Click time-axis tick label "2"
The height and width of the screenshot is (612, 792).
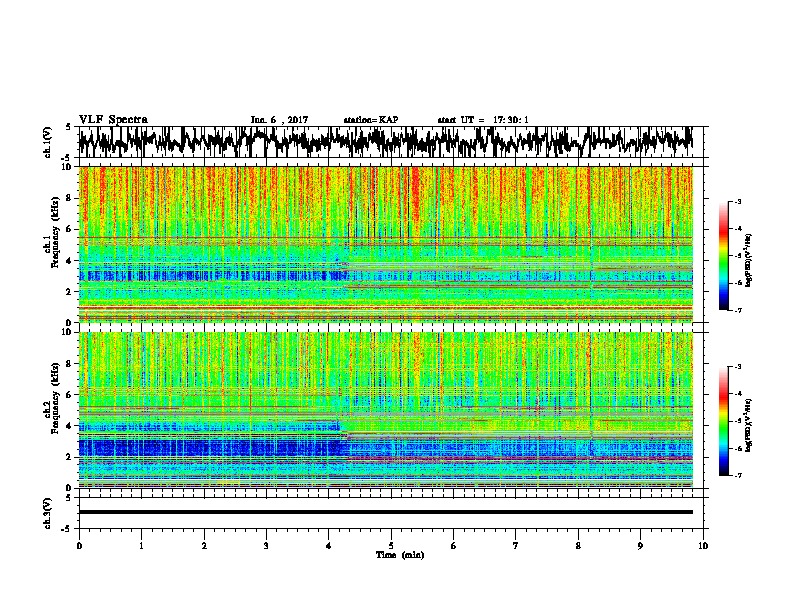pyautogui.click(x=204, y=546)
